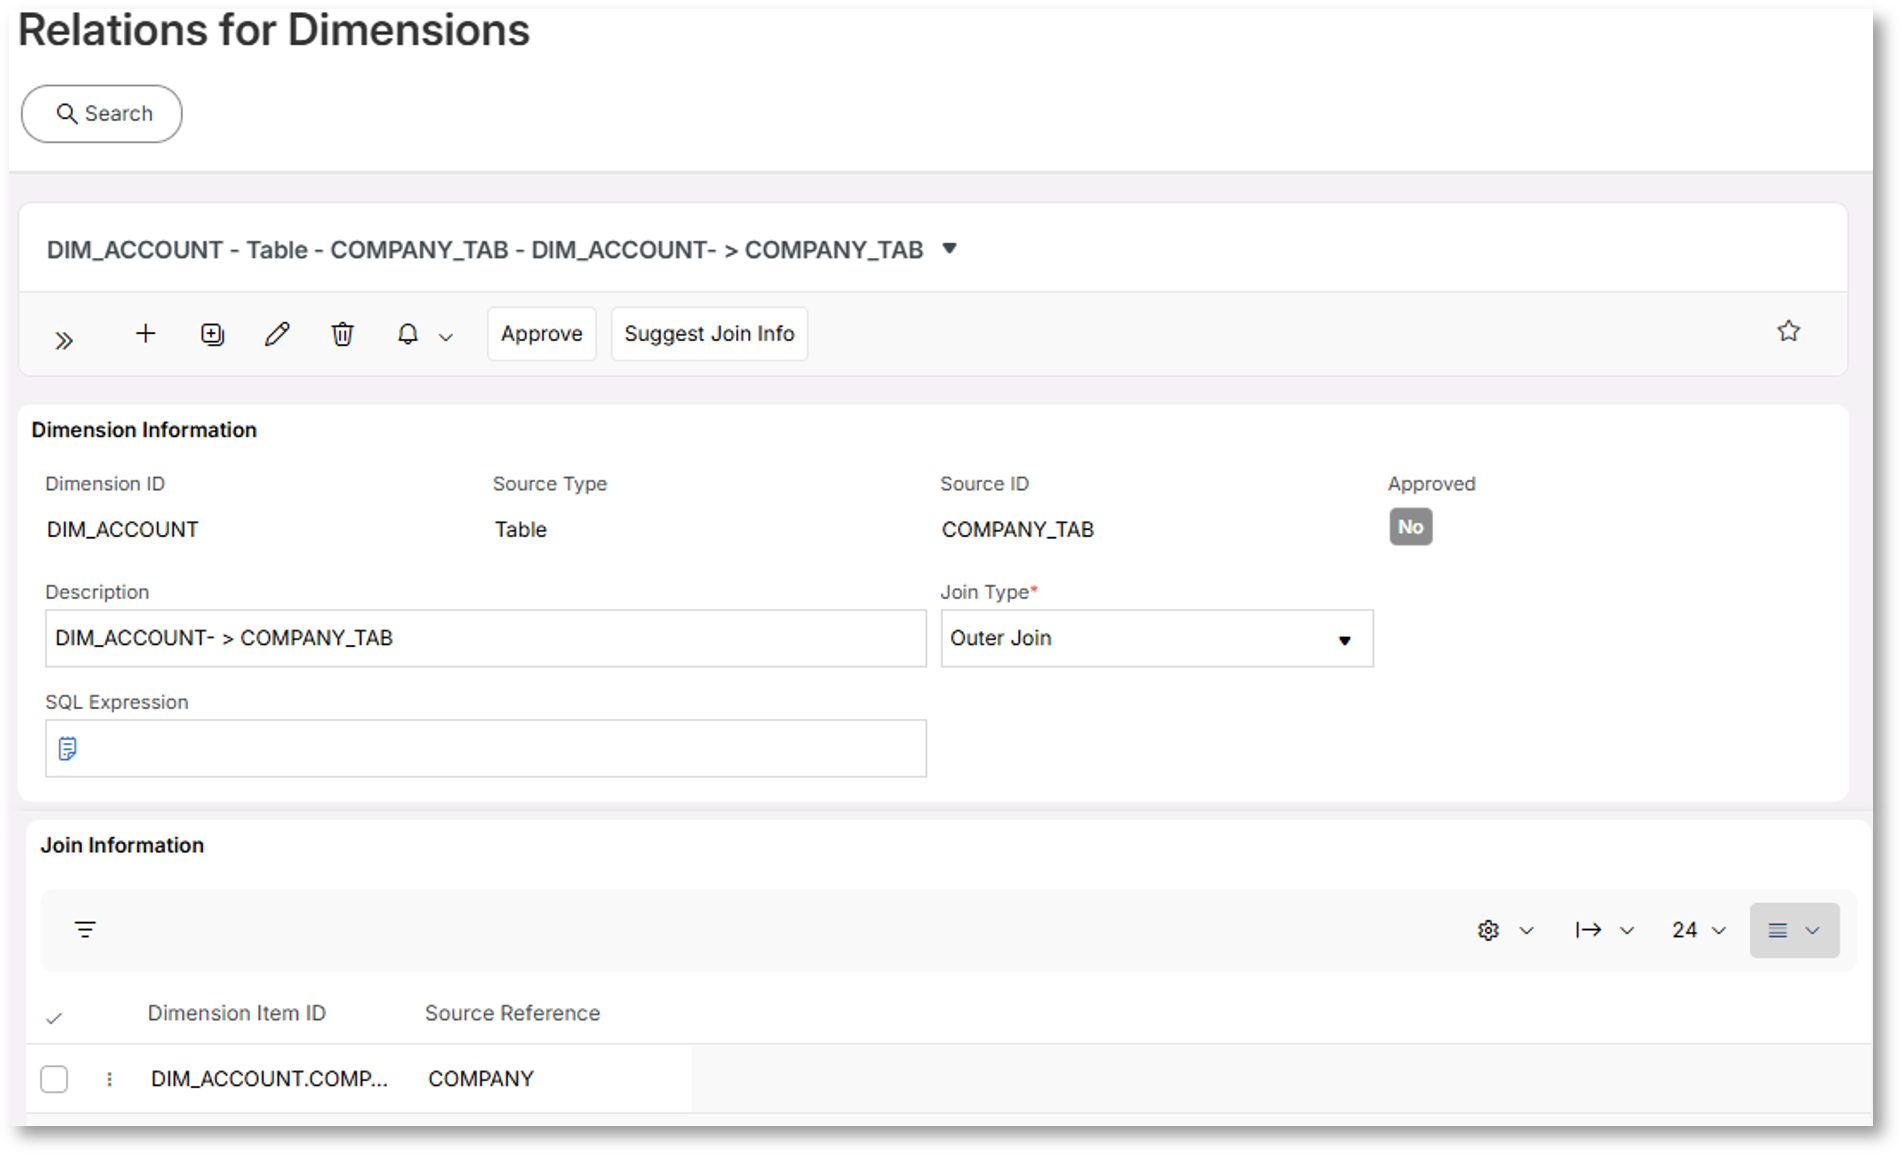Toggle the Approved No badge

(1410, 527)
